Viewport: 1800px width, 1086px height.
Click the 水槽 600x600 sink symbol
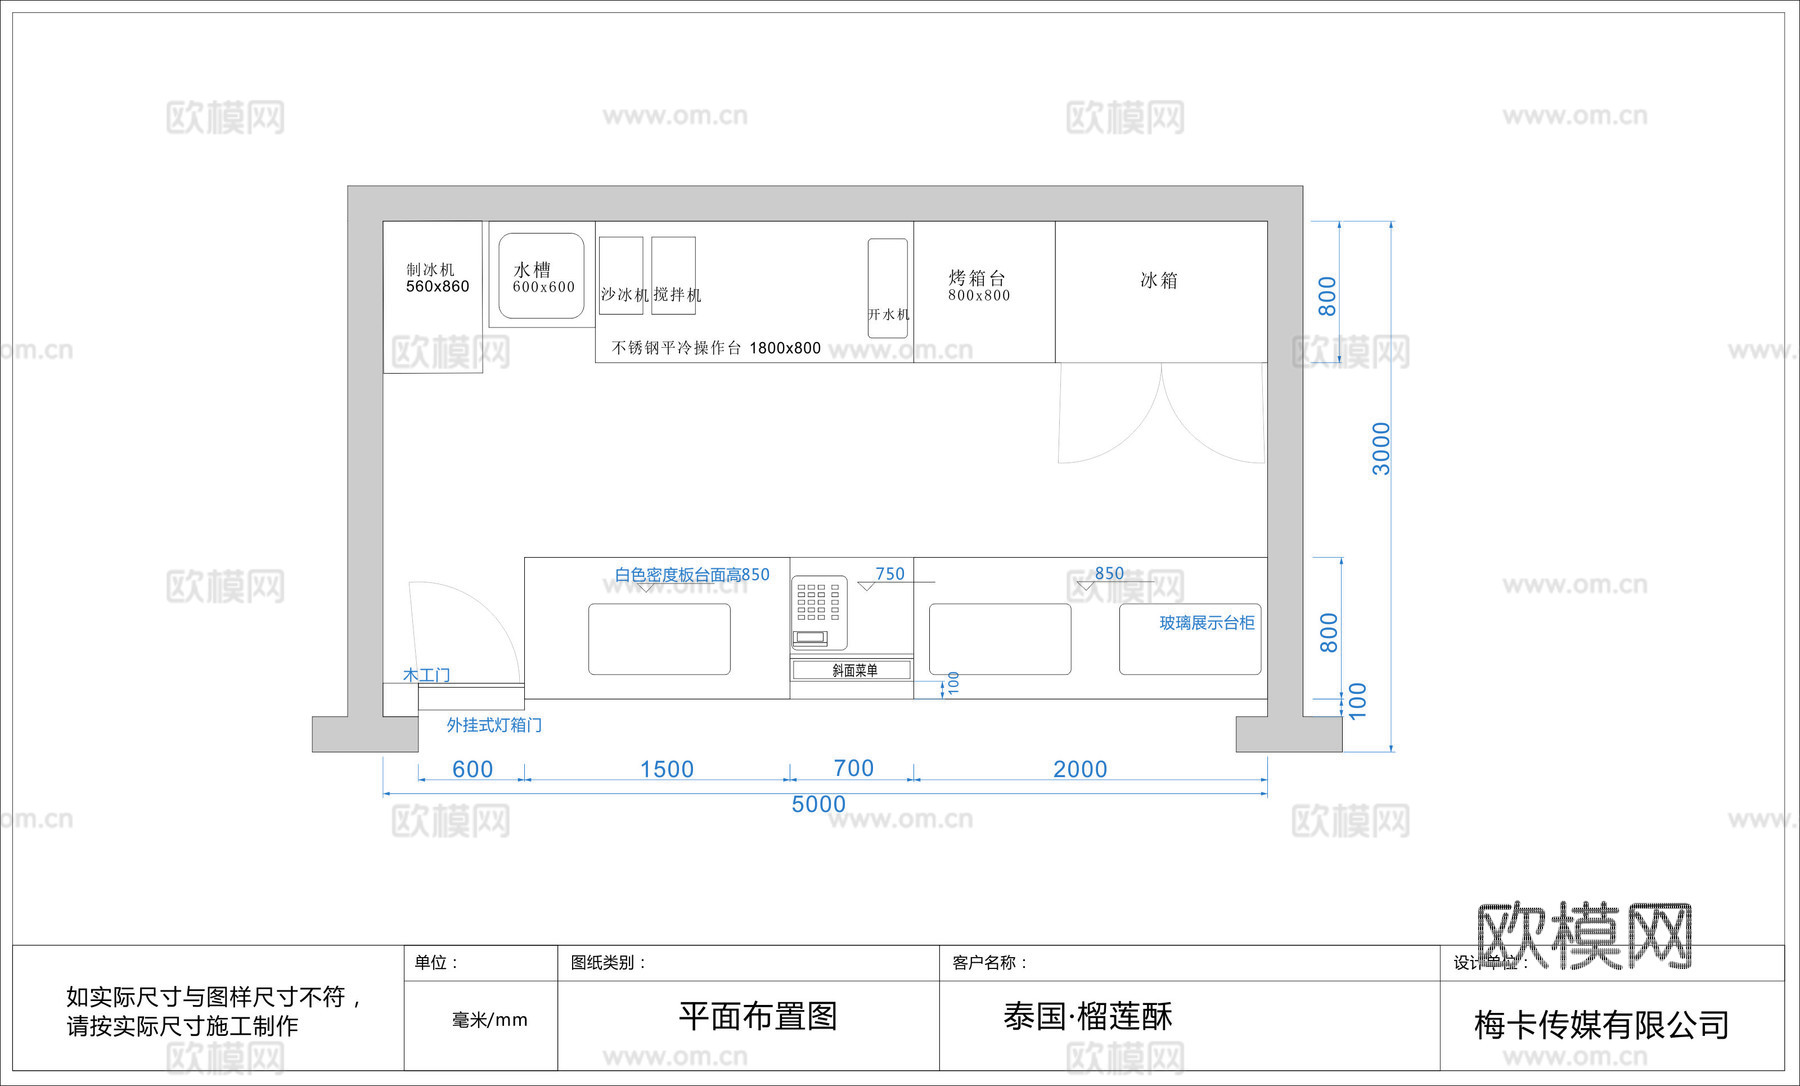pyautogui.click(x=539, y=277)
